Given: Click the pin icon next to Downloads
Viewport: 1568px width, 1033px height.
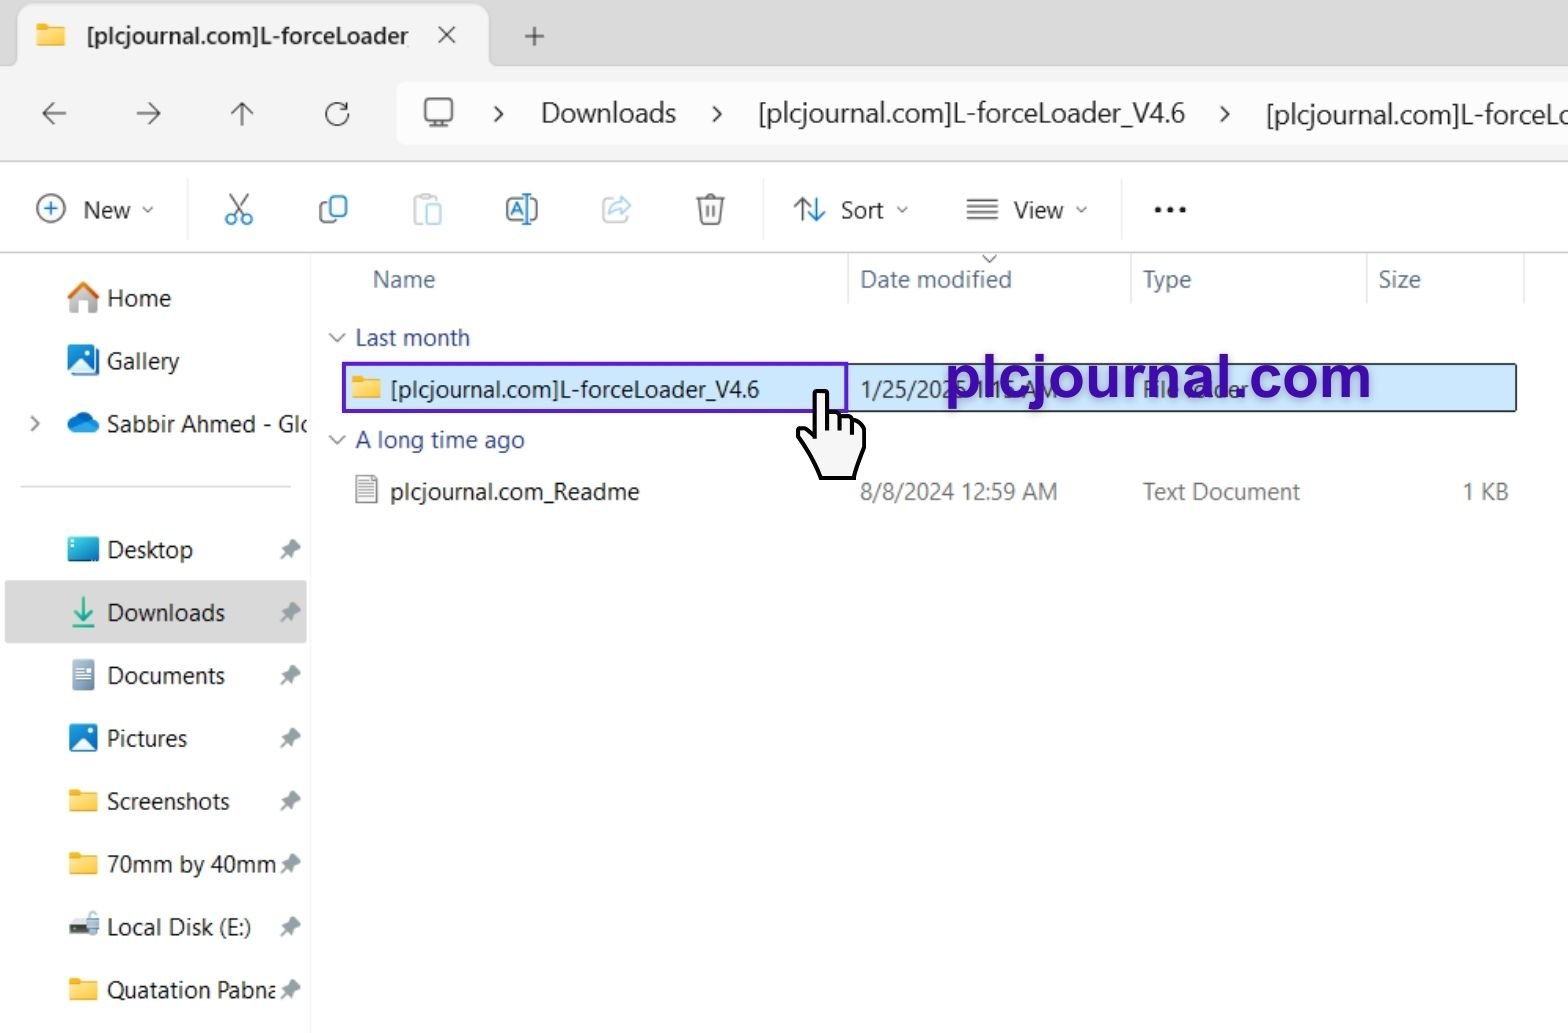Looking at the screenshot, I should (x=290, y=612).
